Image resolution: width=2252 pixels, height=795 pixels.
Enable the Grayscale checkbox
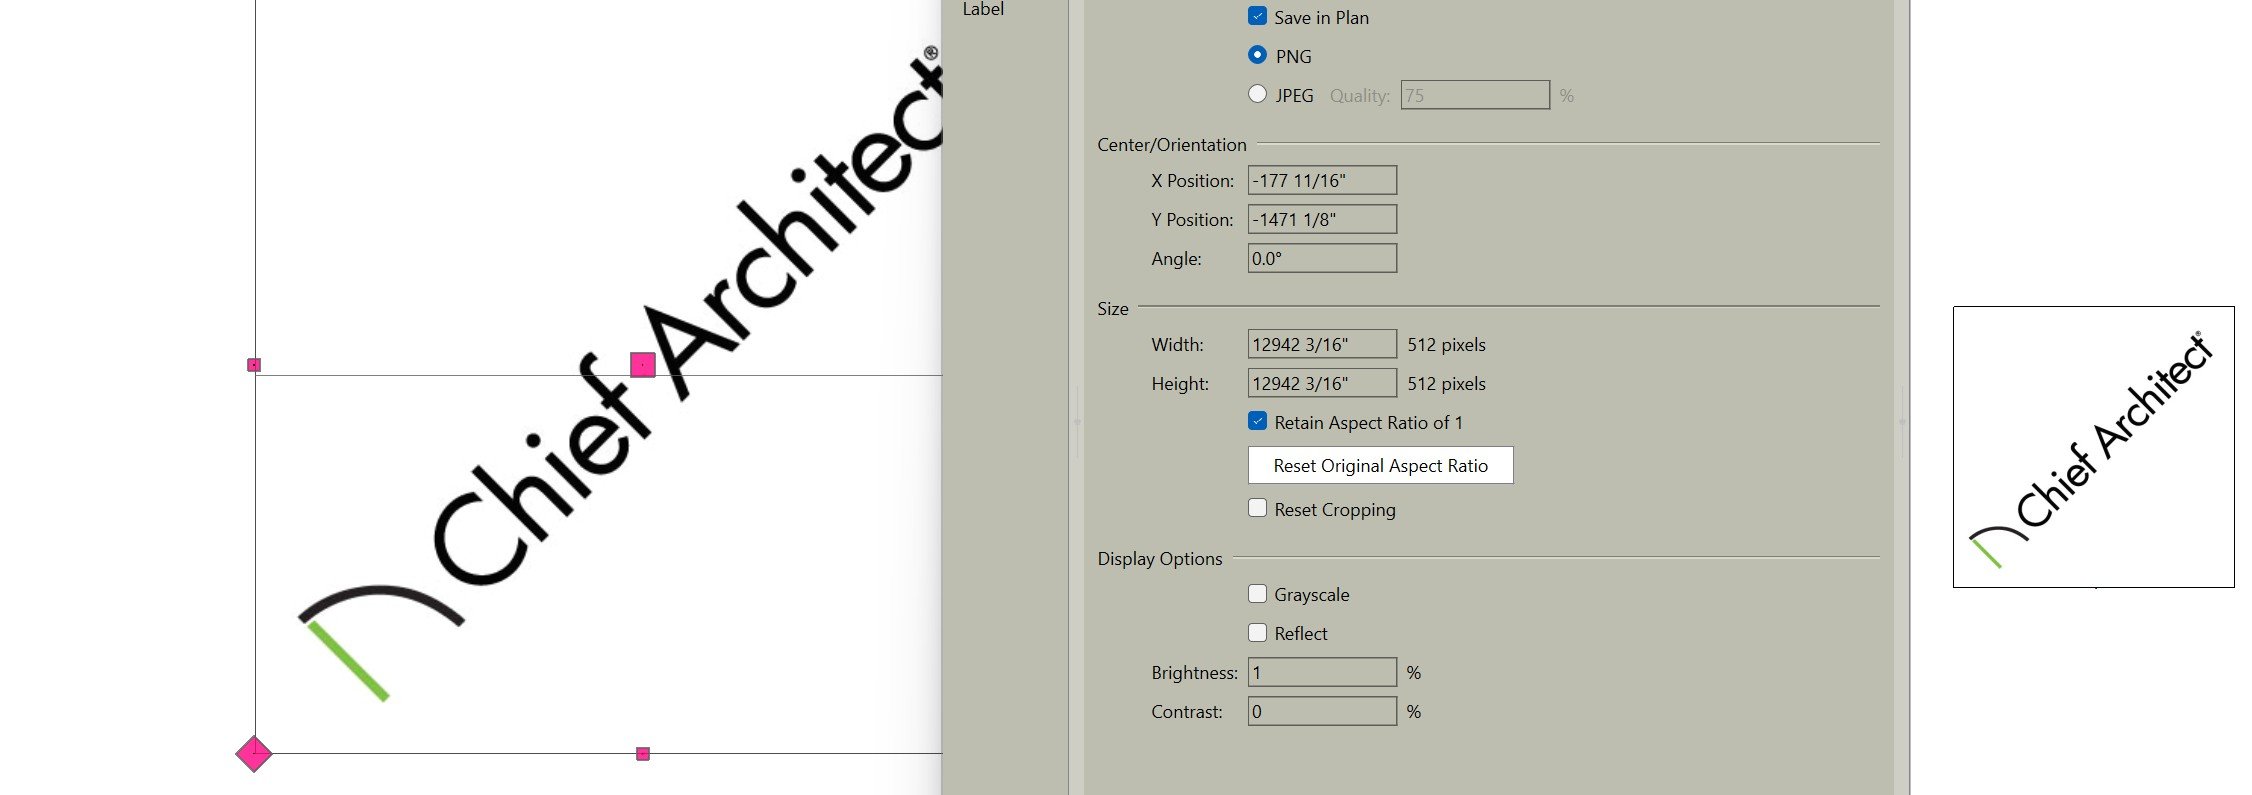coord(1257,593)
